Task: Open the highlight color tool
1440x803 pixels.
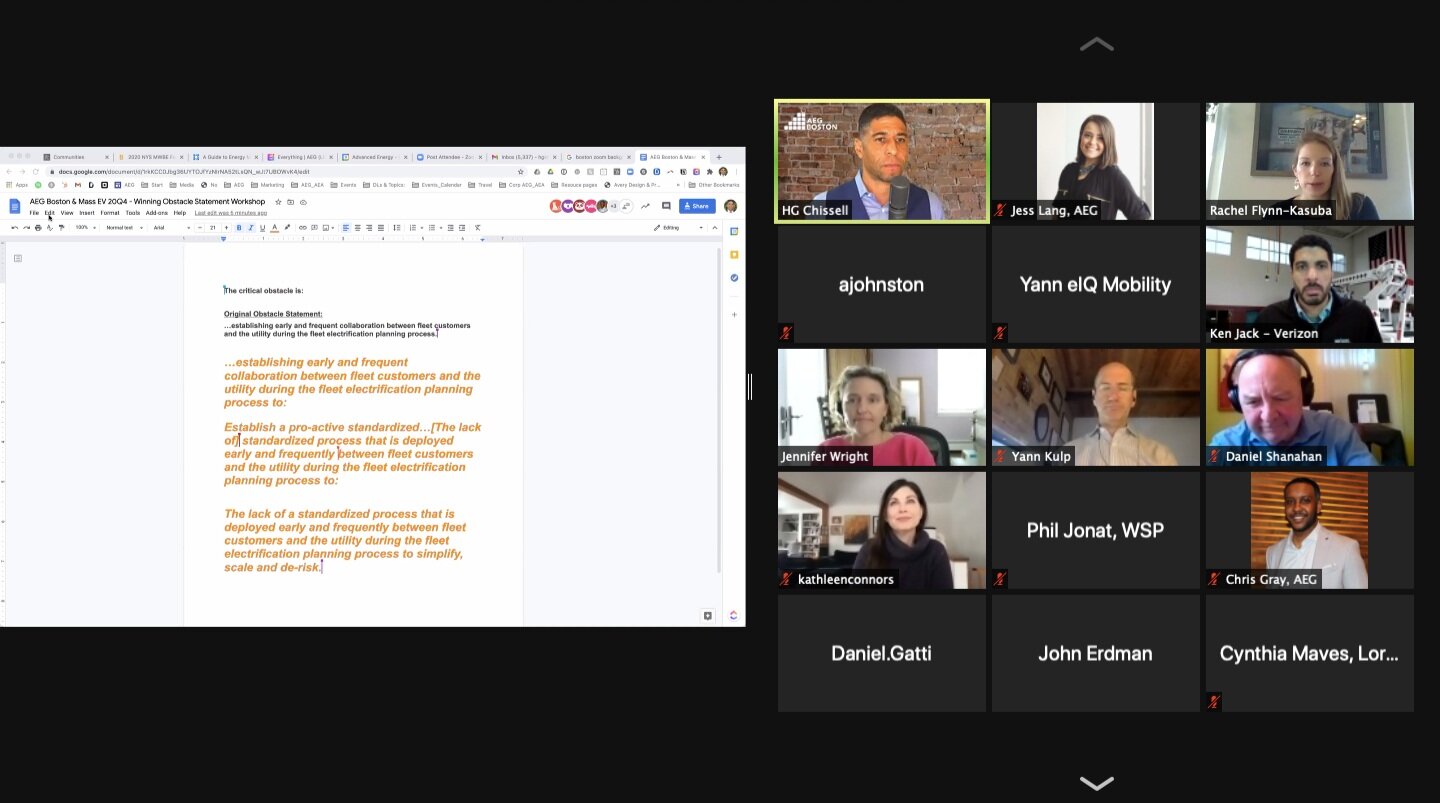Action: coord(287,228)
